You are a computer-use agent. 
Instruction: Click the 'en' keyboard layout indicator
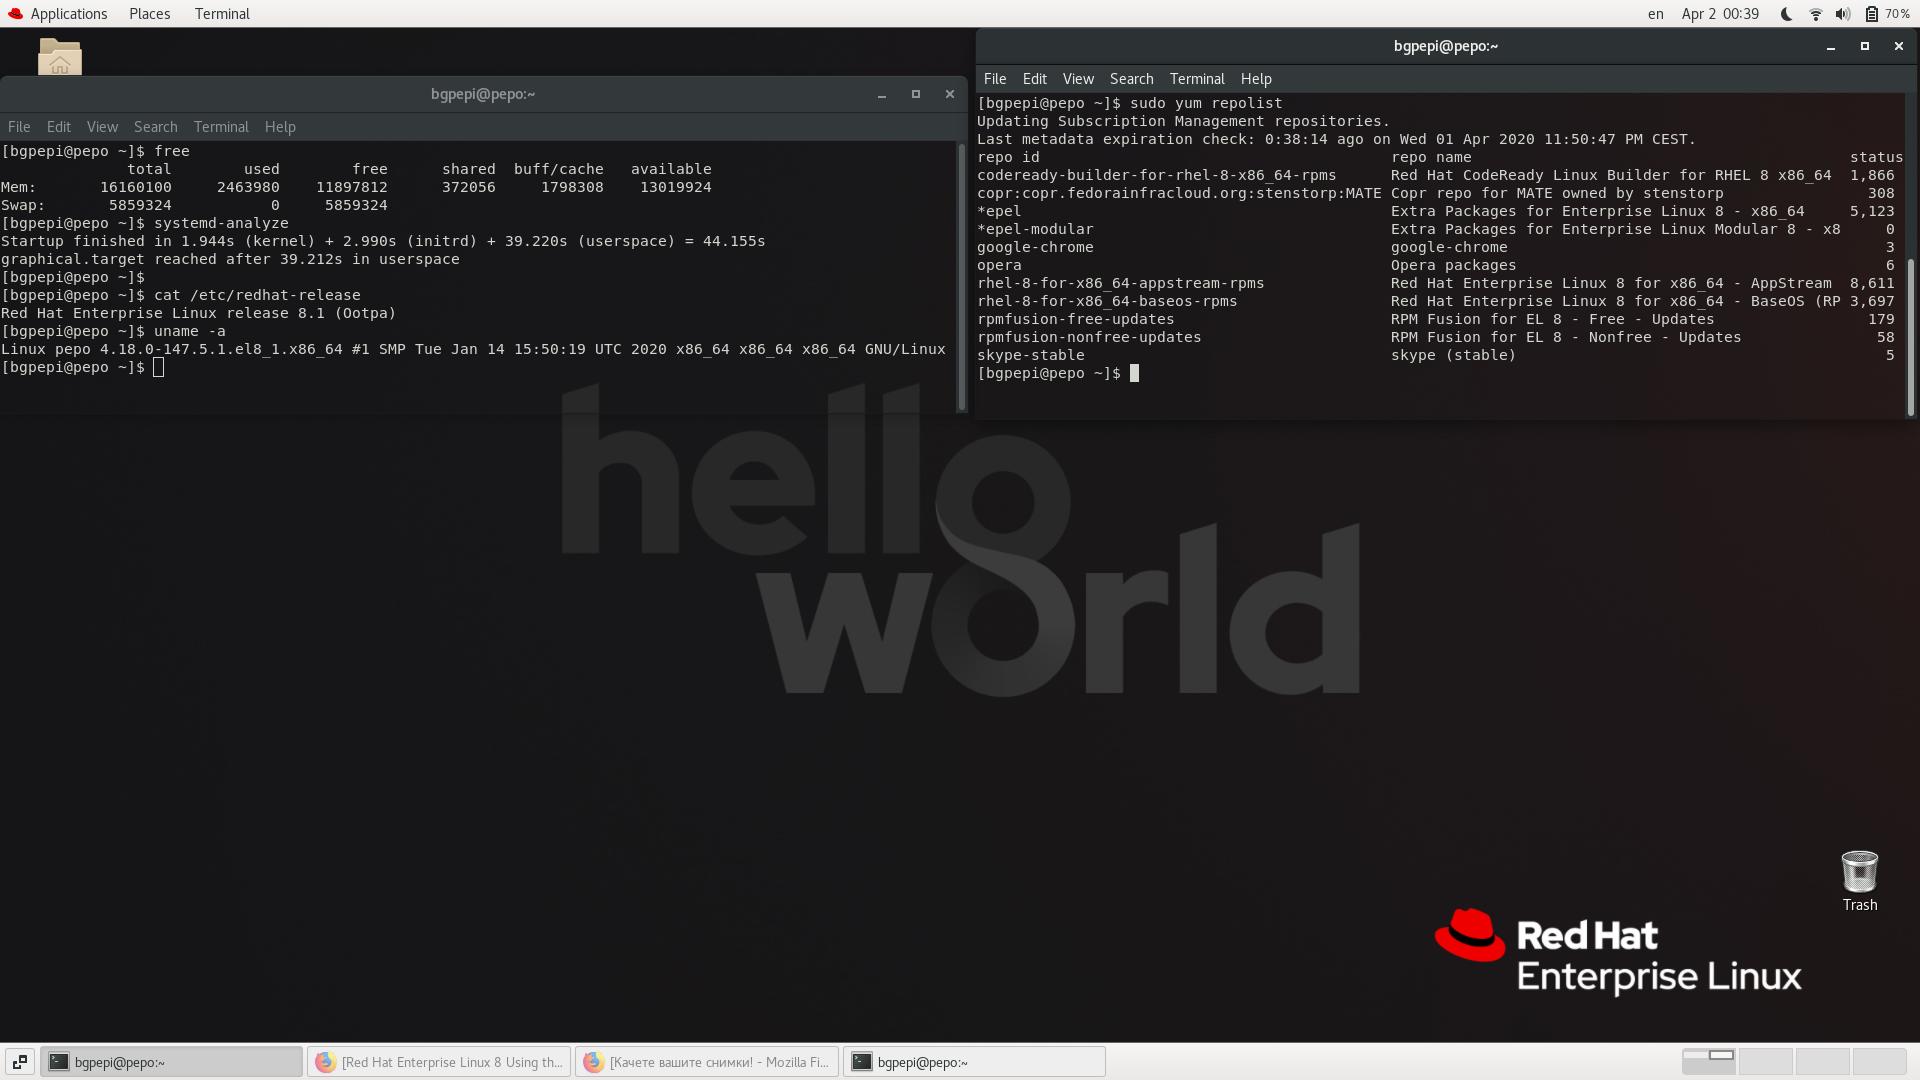1655,14
